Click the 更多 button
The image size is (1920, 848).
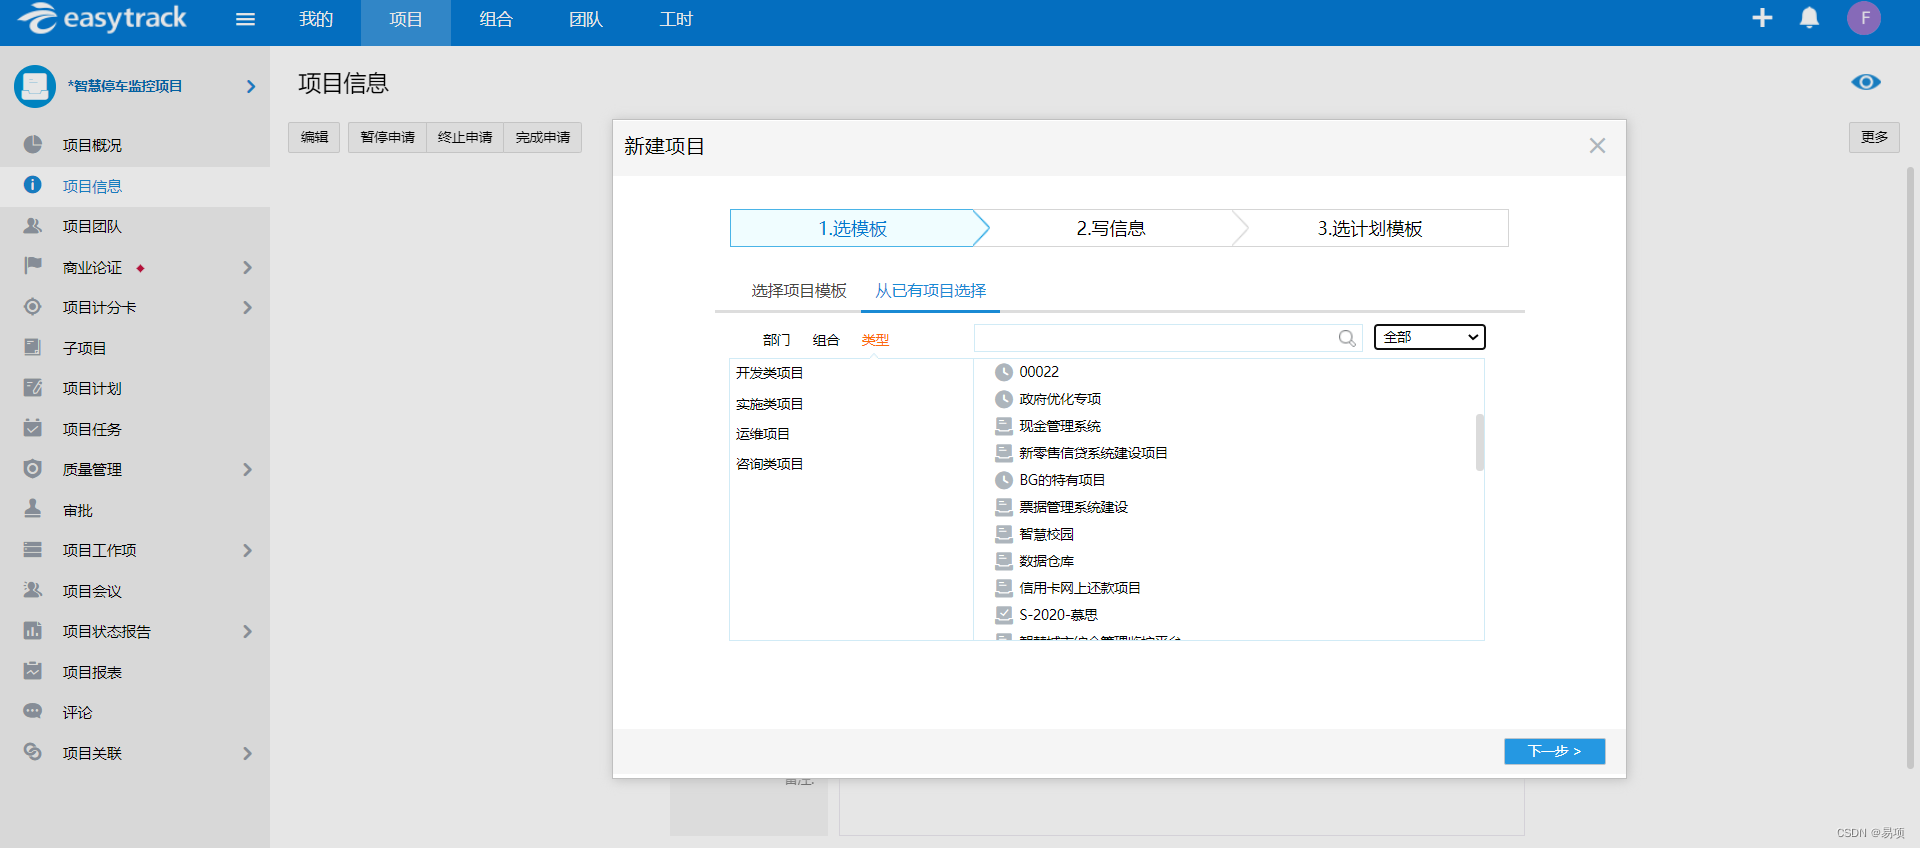pyautogui.click(x=1874, y=137)
